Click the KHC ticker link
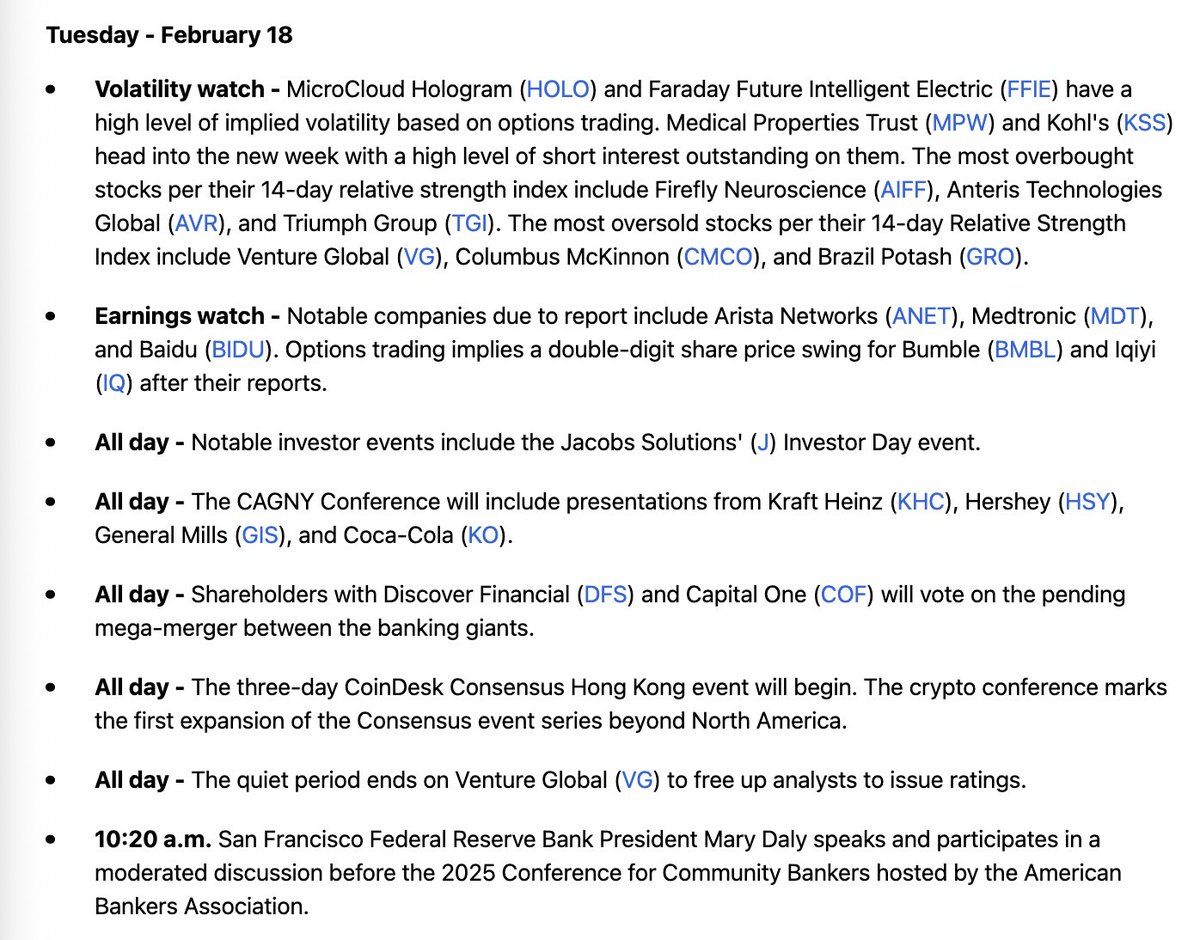 click(920, 502)
